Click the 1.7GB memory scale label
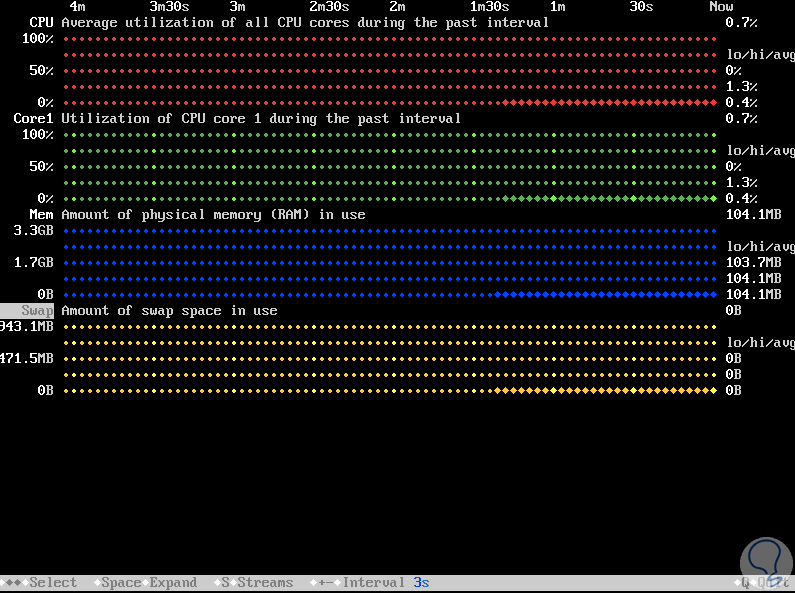 click(33, 263)
